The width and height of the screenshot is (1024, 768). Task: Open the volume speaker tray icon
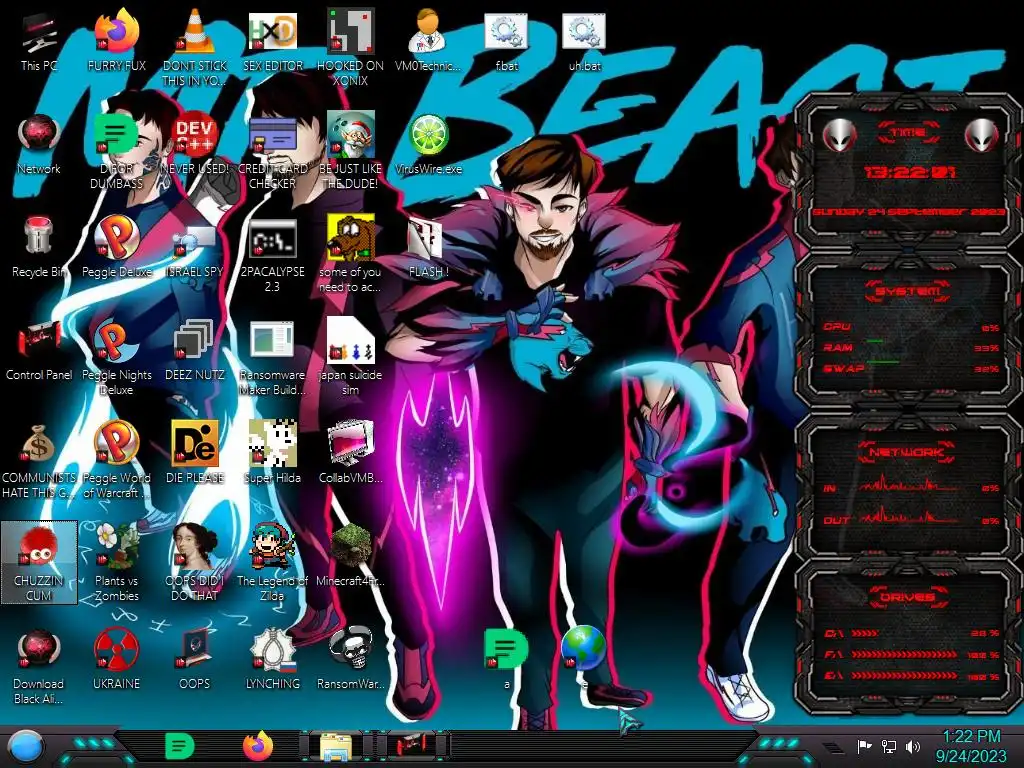pyautogui.click(x=913, y=746)
